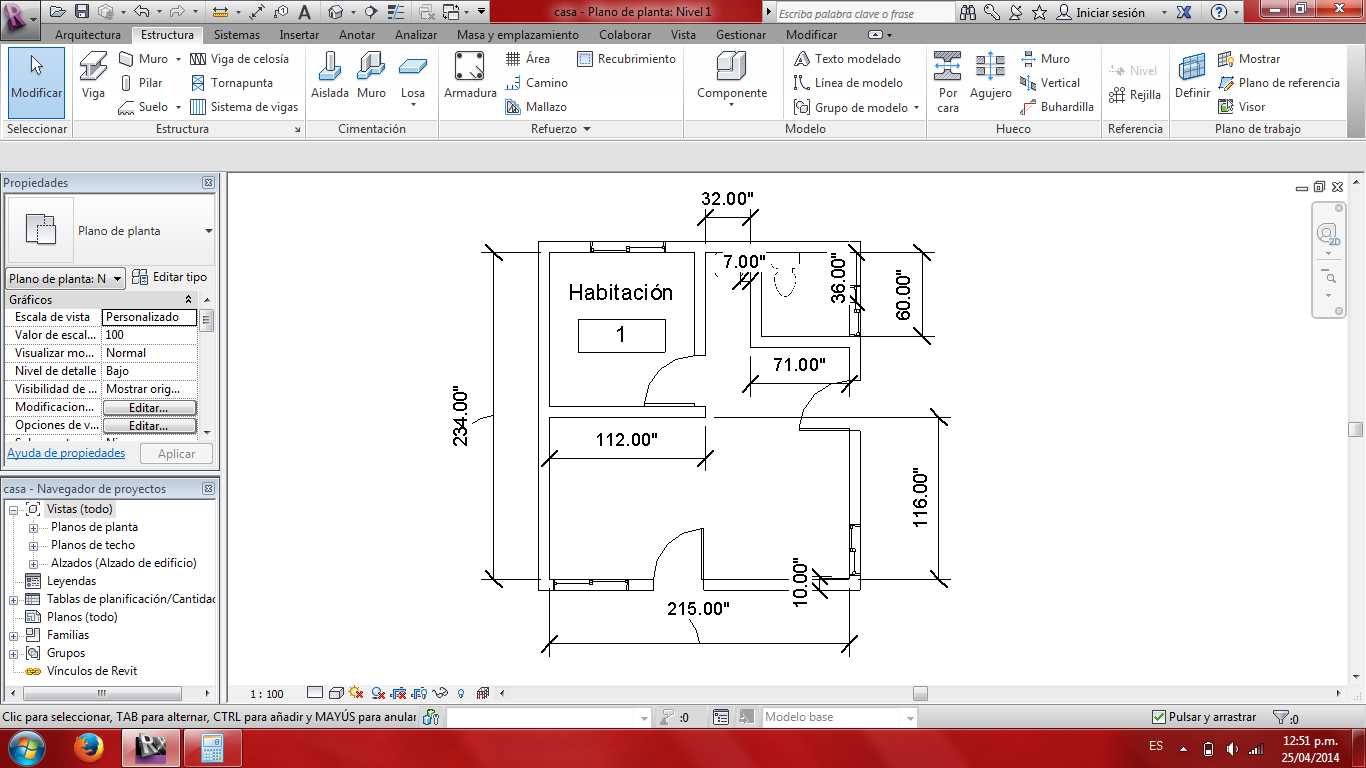Open the Modelo base dropdown in status bar
Screen dimensions: 1366x768
[839, 717]
